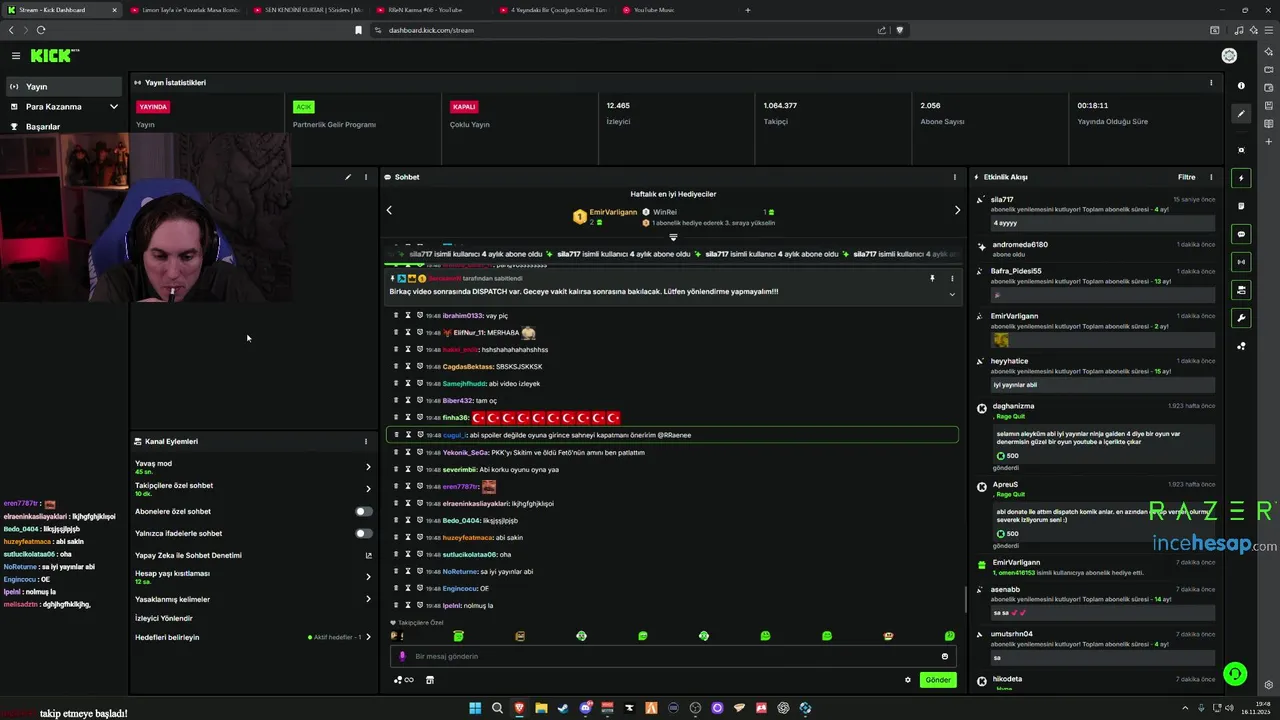Collapse the pinned message chevron
1280x720 pixels.
pyautogui.click(x=952, y=295)
